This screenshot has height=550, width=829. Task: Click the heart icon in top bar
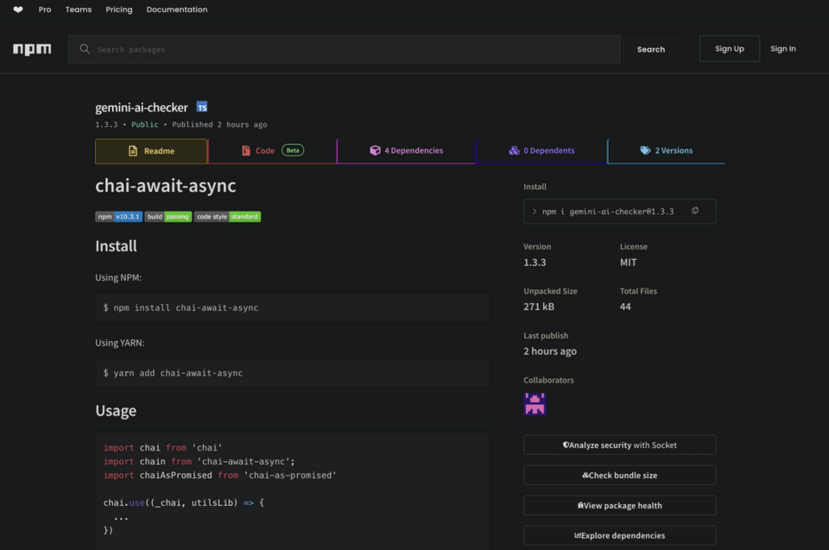pyautogui.click(x=18, y=10)
